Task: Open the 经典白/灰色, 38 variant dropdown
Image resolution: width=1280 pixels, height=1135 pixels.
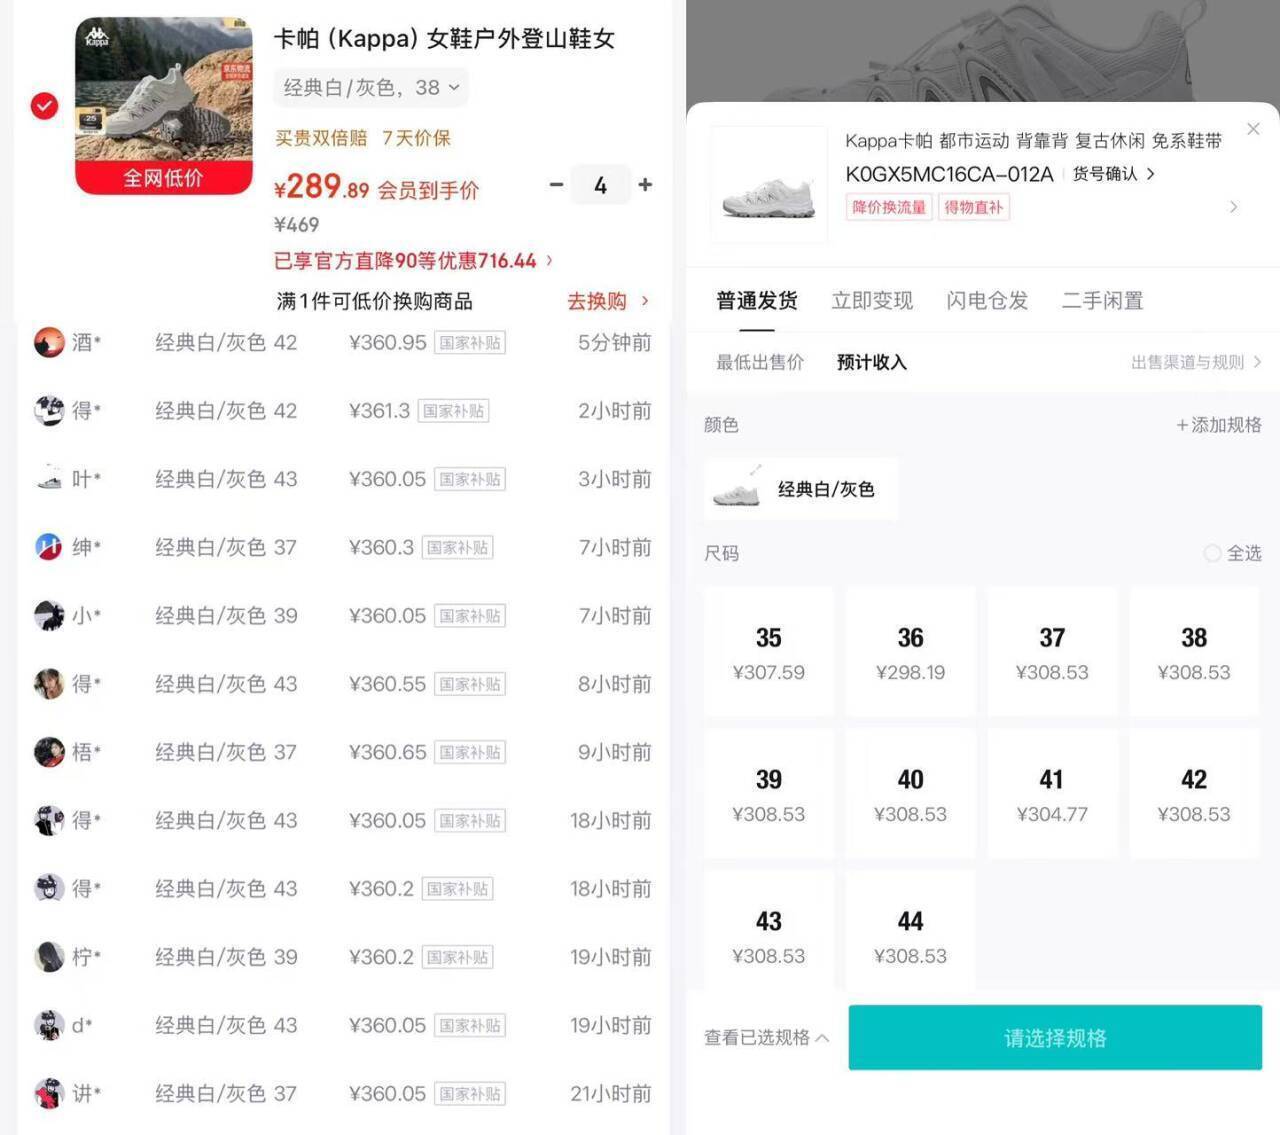Action: click(x=371, y=87)
